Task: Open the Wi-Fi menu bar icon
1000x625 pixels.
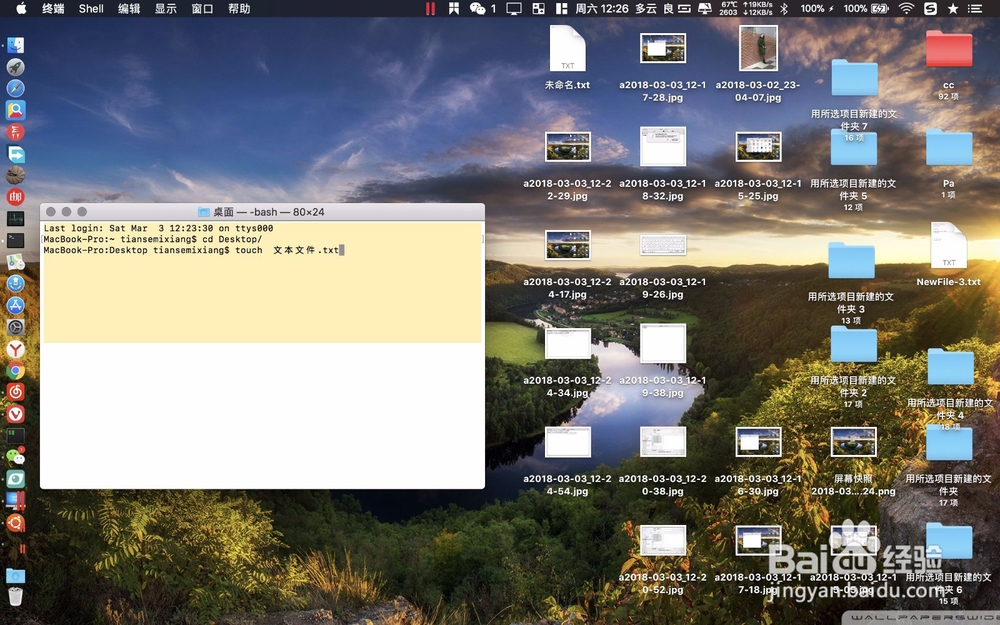Action: [906, 8]
